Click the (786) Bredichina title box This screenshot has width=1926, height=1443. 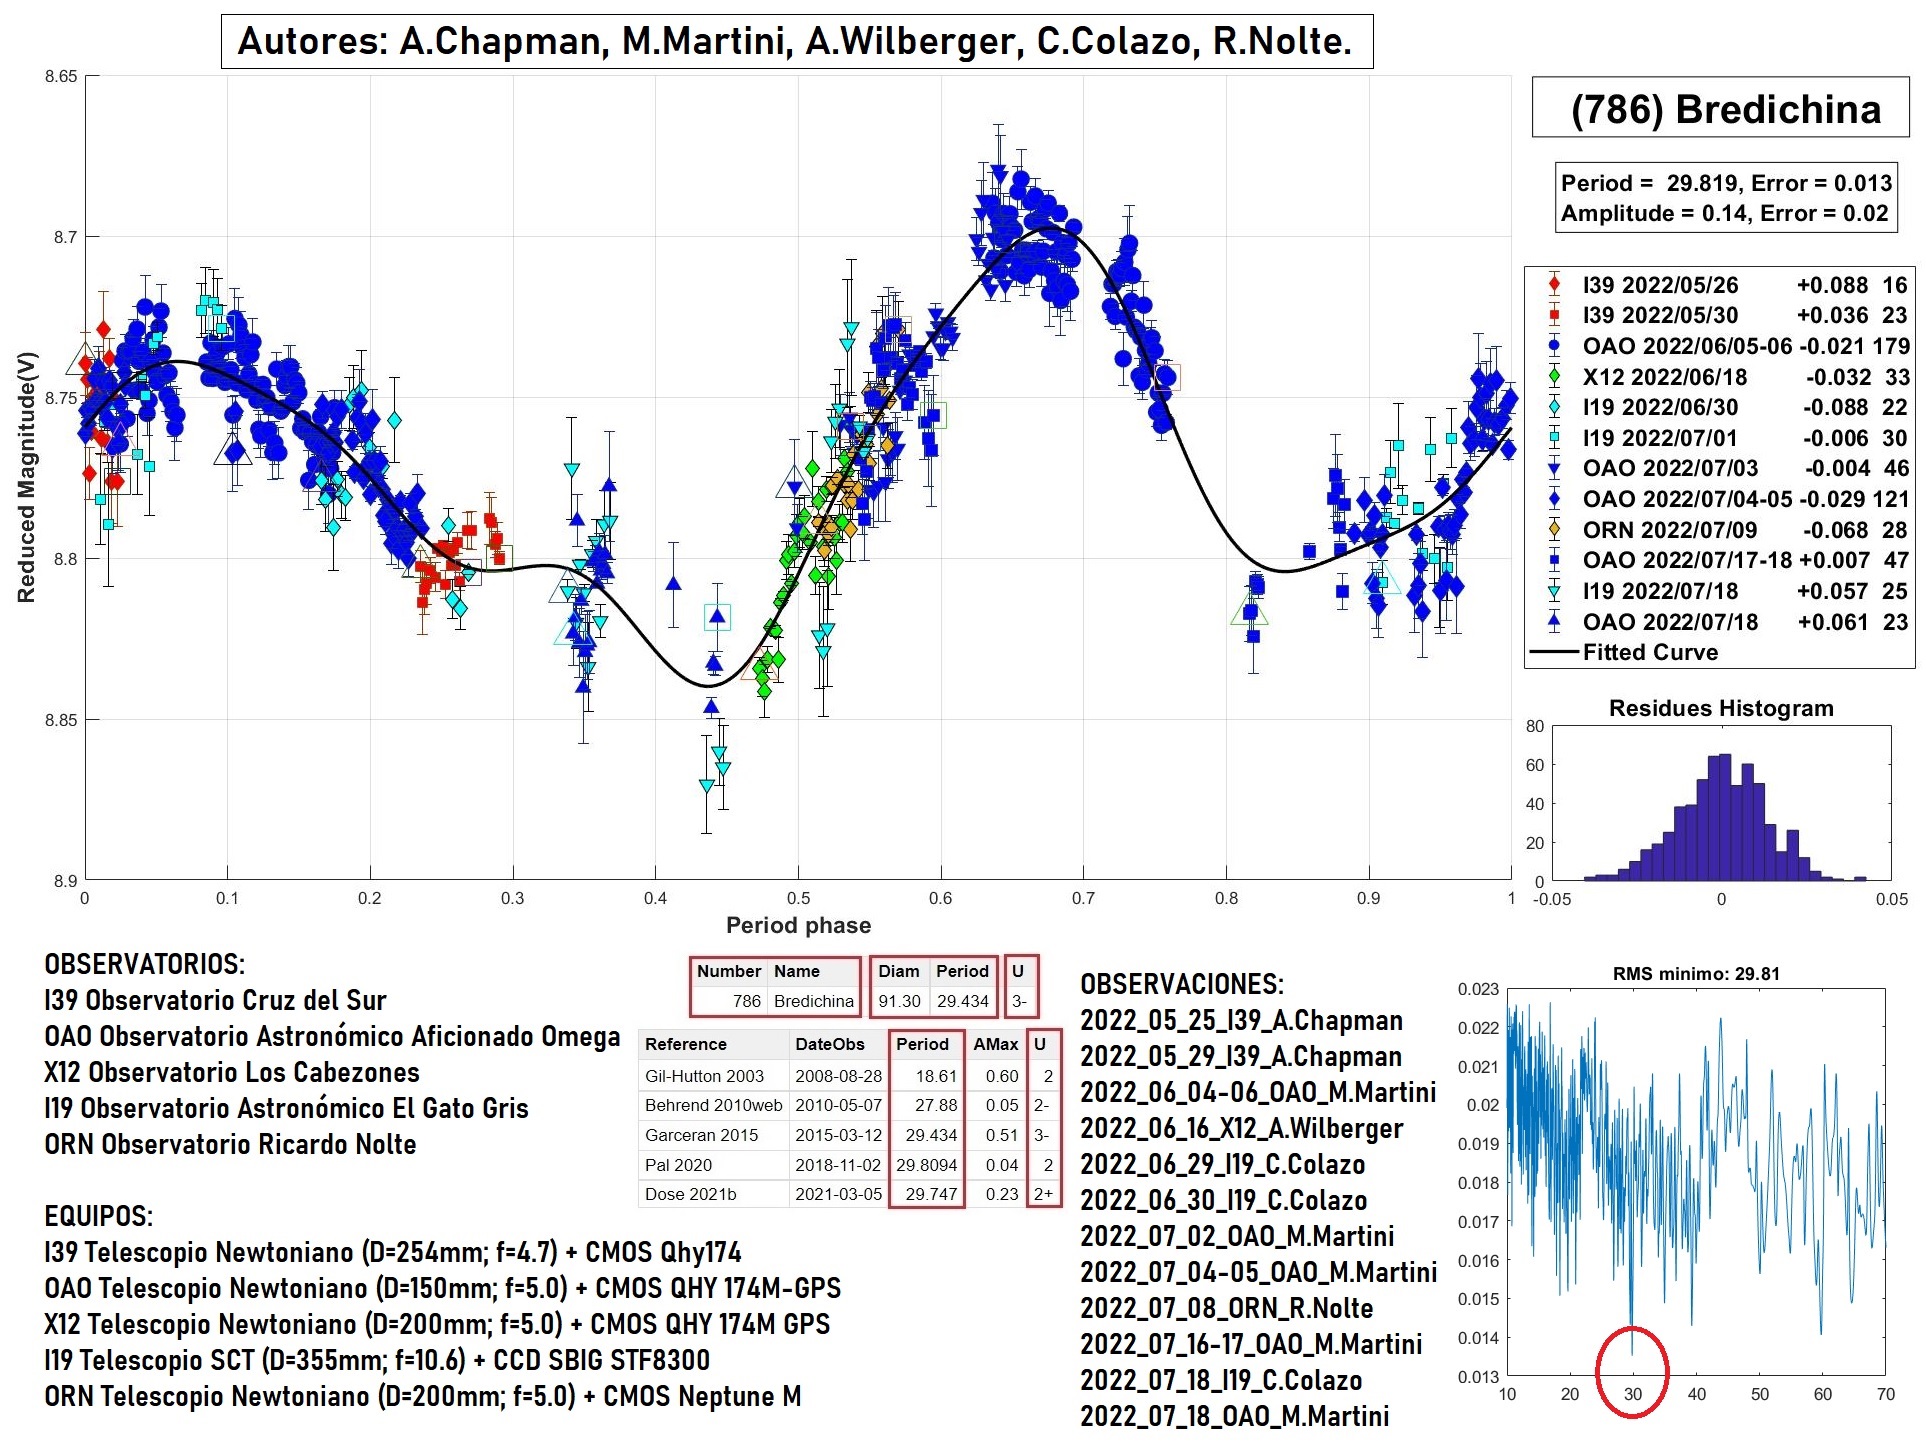coord(1720,108)
